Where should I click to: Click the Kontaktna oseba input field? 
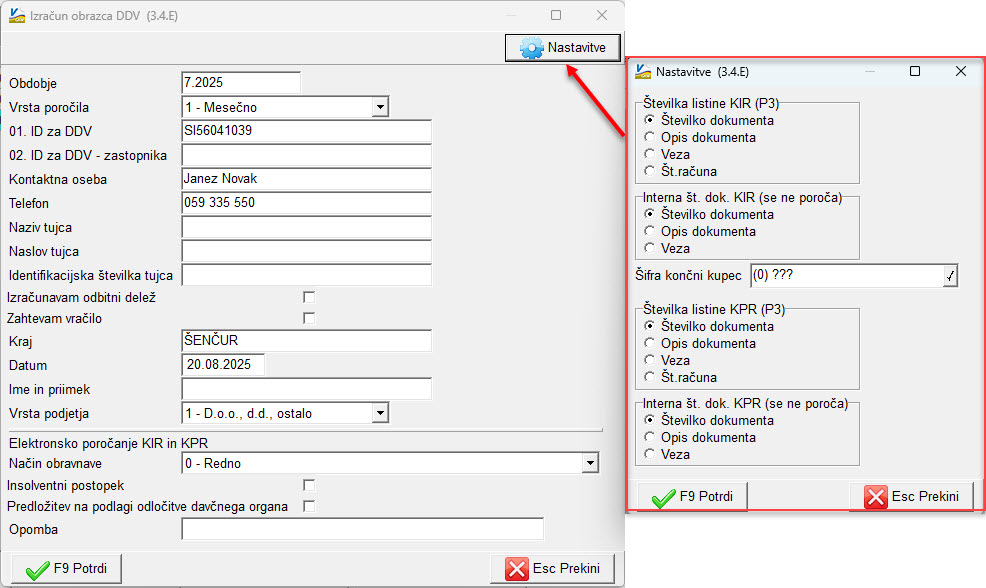pos(305,180)
